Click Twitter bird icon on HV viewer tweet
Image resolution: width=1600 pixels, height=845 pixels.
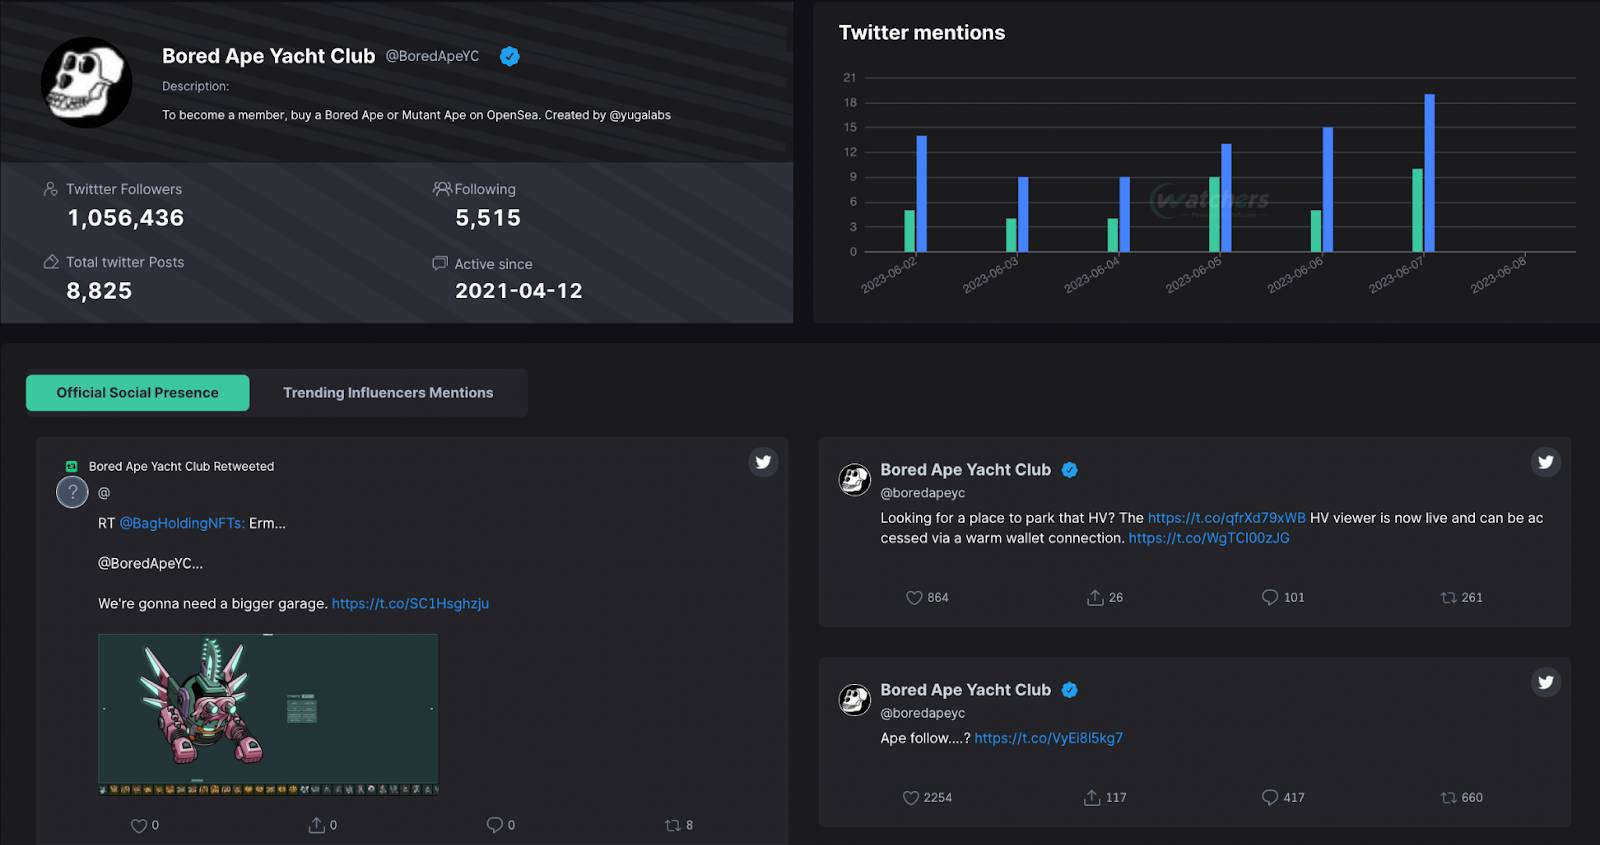click(1546, 462)
